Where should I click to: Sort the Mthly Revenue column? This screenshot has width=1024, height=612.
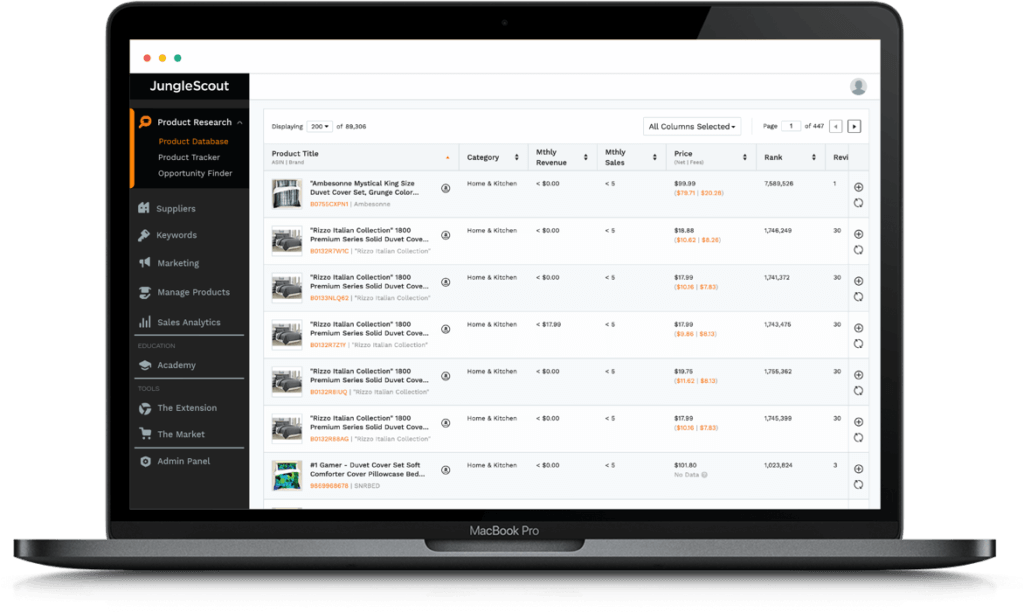[586, 157]
